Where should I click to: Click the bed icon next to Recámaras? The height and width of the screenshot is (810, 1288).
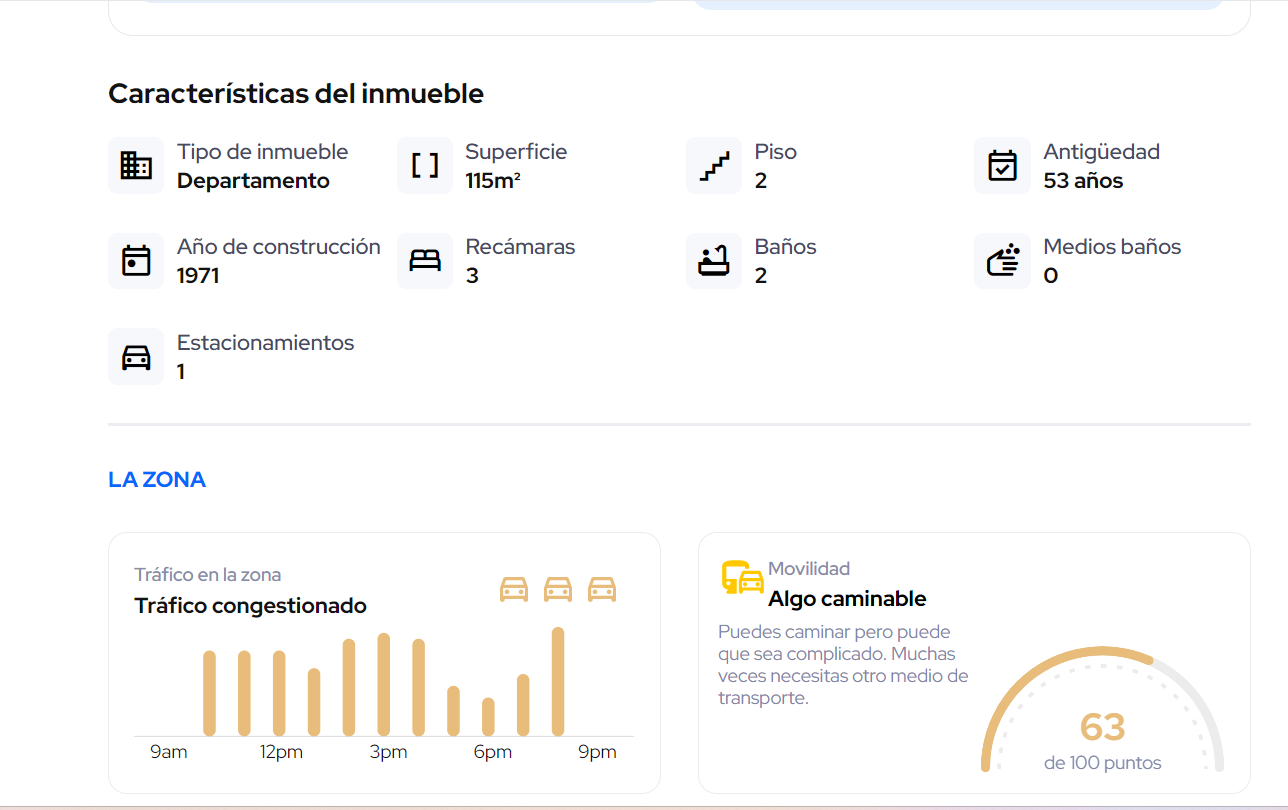(x=425, y=261)
